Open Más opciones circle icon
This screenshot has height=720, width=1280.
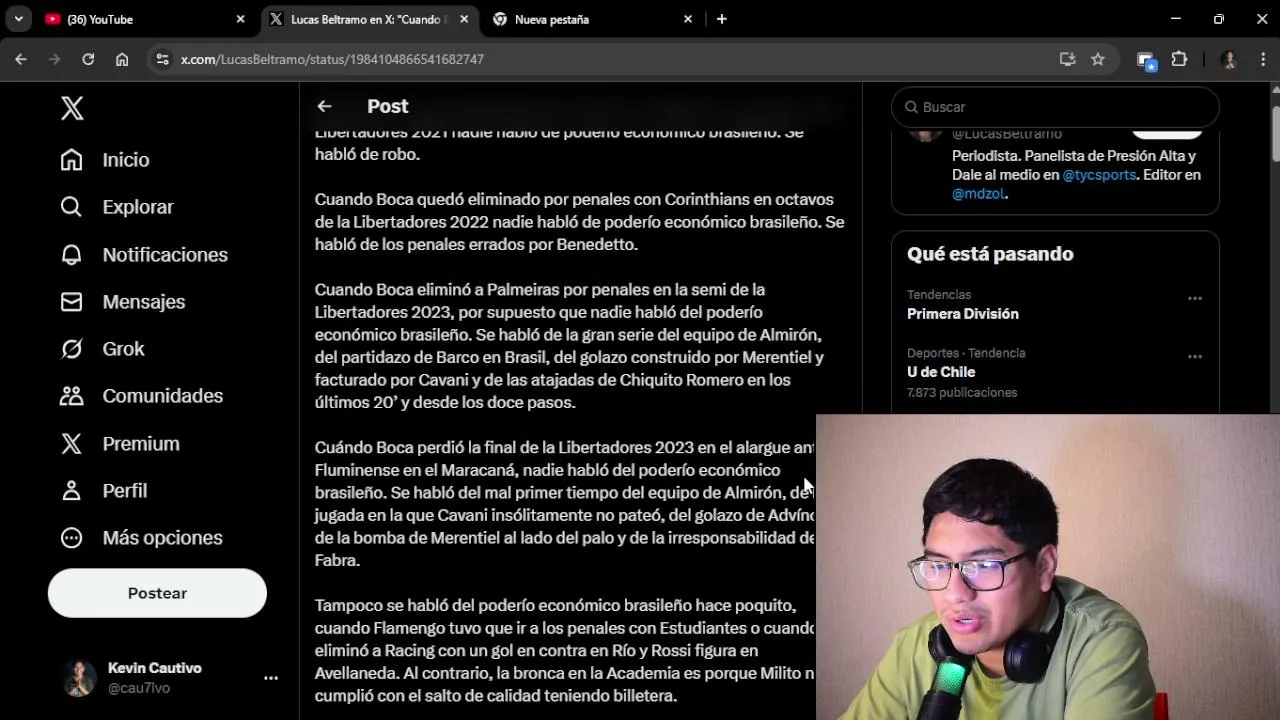click(x=71, y=537)
